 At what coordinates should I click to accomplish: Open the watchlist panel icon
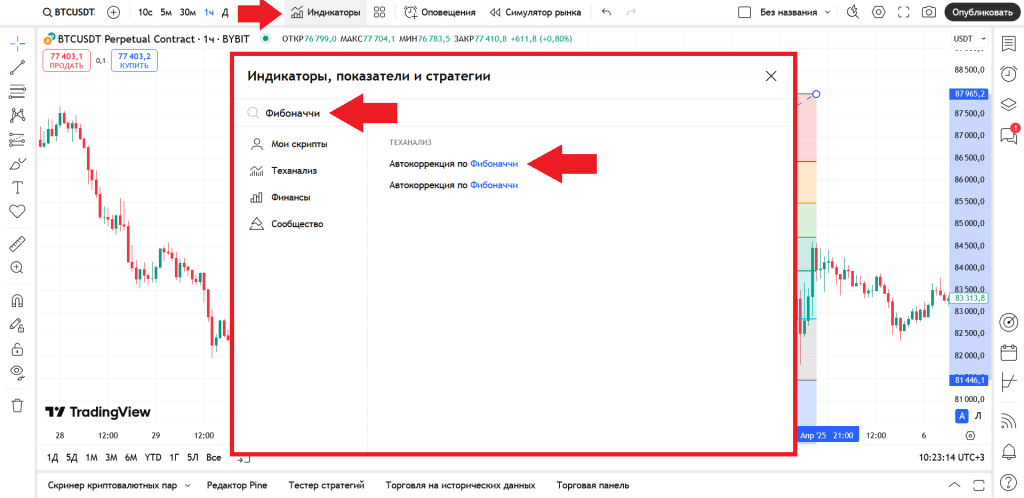(x=1008, y=43)
